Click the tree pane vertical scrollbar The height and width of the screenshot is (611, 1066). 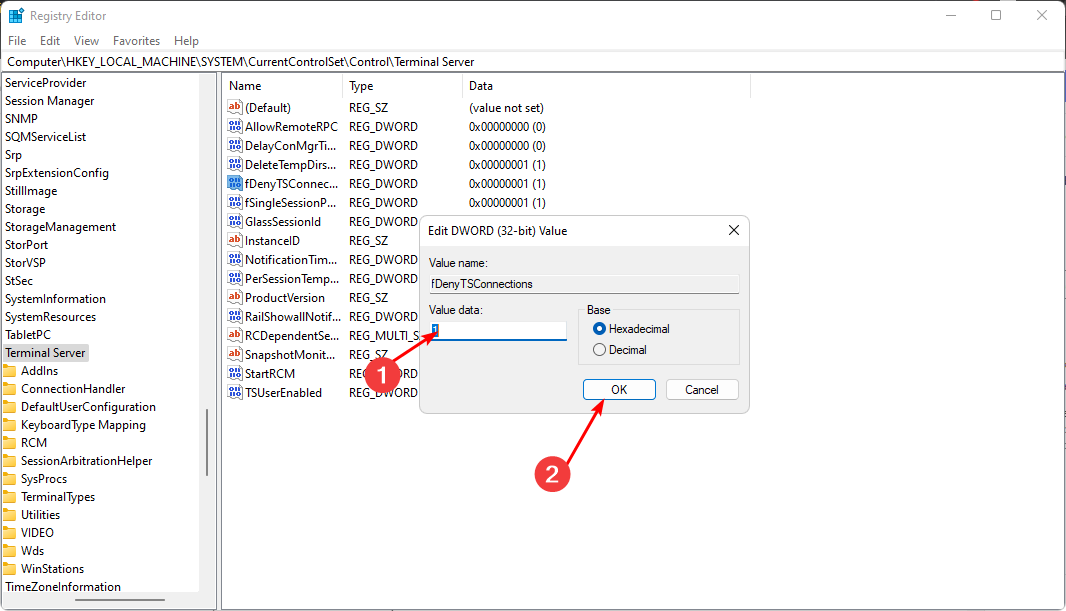[x=207, y=442]
